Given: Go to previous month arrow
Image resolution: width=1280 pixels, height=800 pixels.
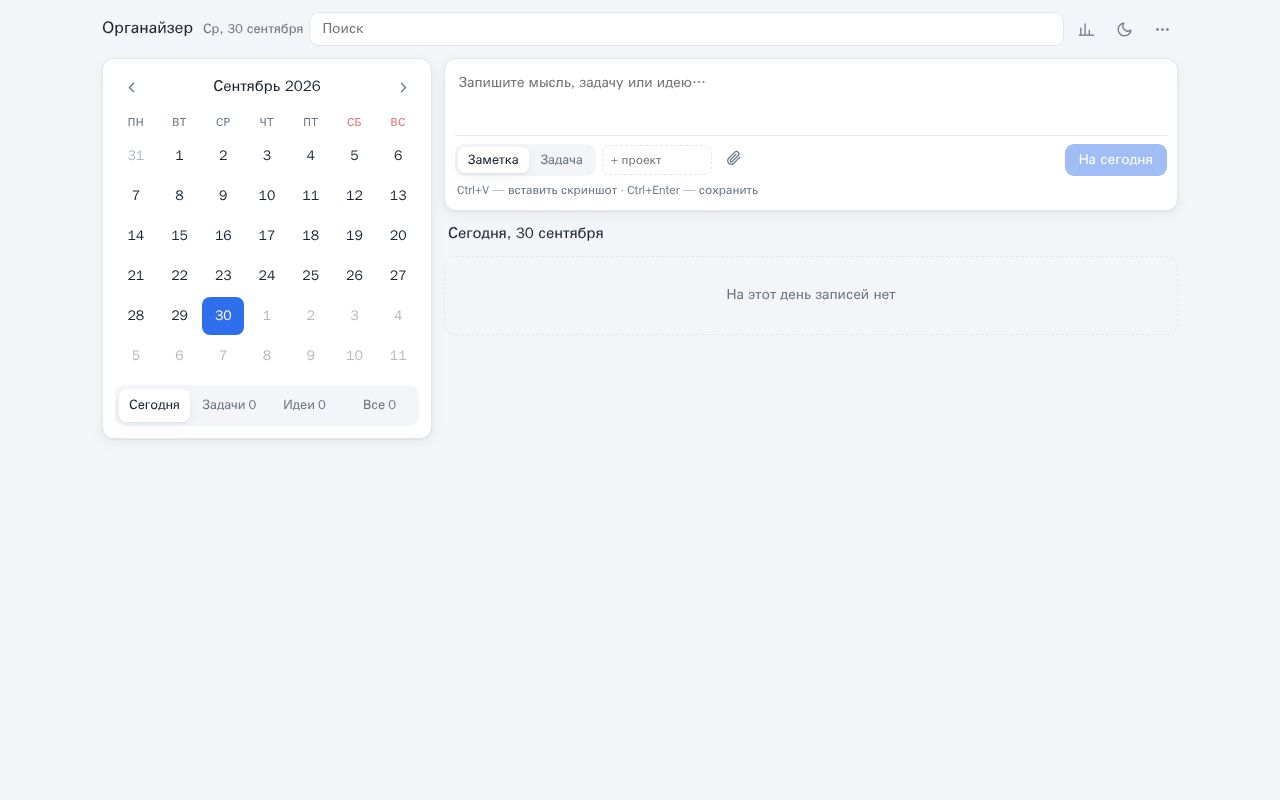Looking at the screenshot, I should click(131, 87).
